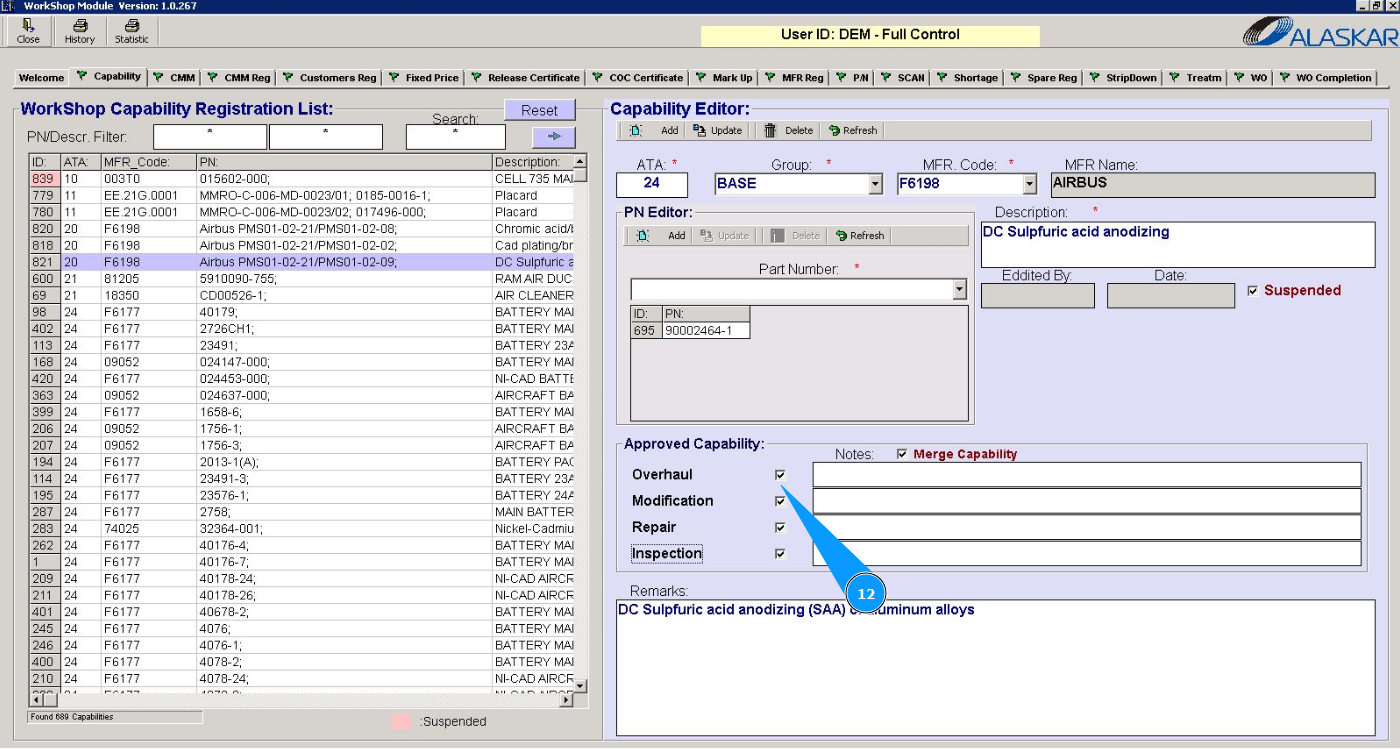
Task: Open the Fixed Price tab
Action: (x=424, y=77)
